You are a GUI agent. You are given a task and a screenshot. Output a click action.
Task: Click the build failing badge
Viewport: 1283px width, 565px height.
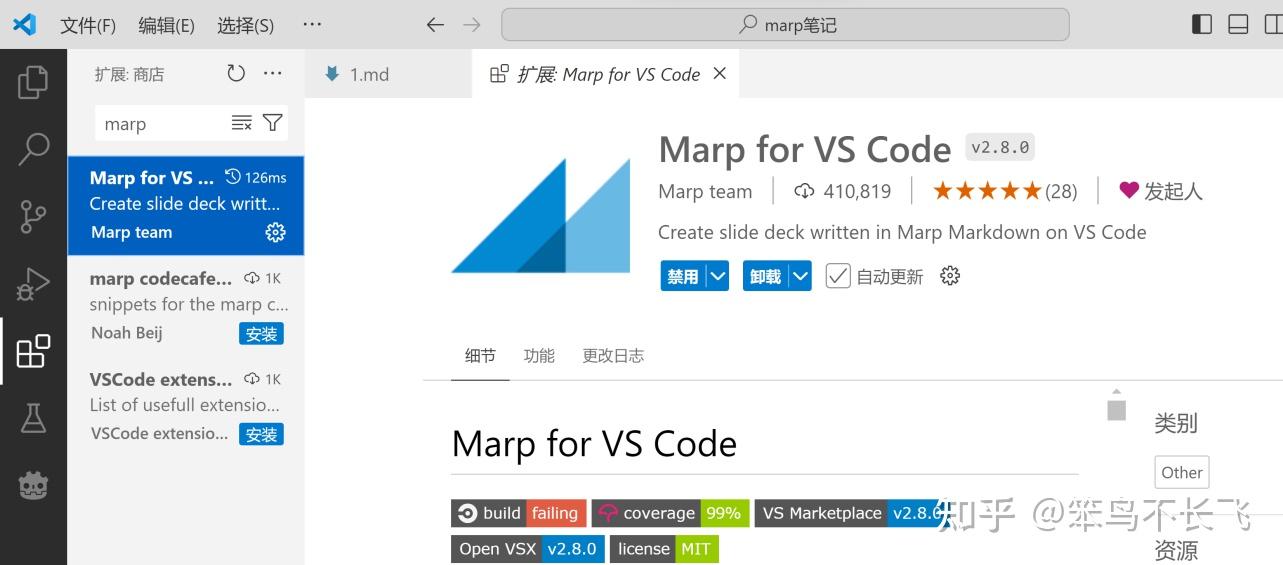[517, 513]
